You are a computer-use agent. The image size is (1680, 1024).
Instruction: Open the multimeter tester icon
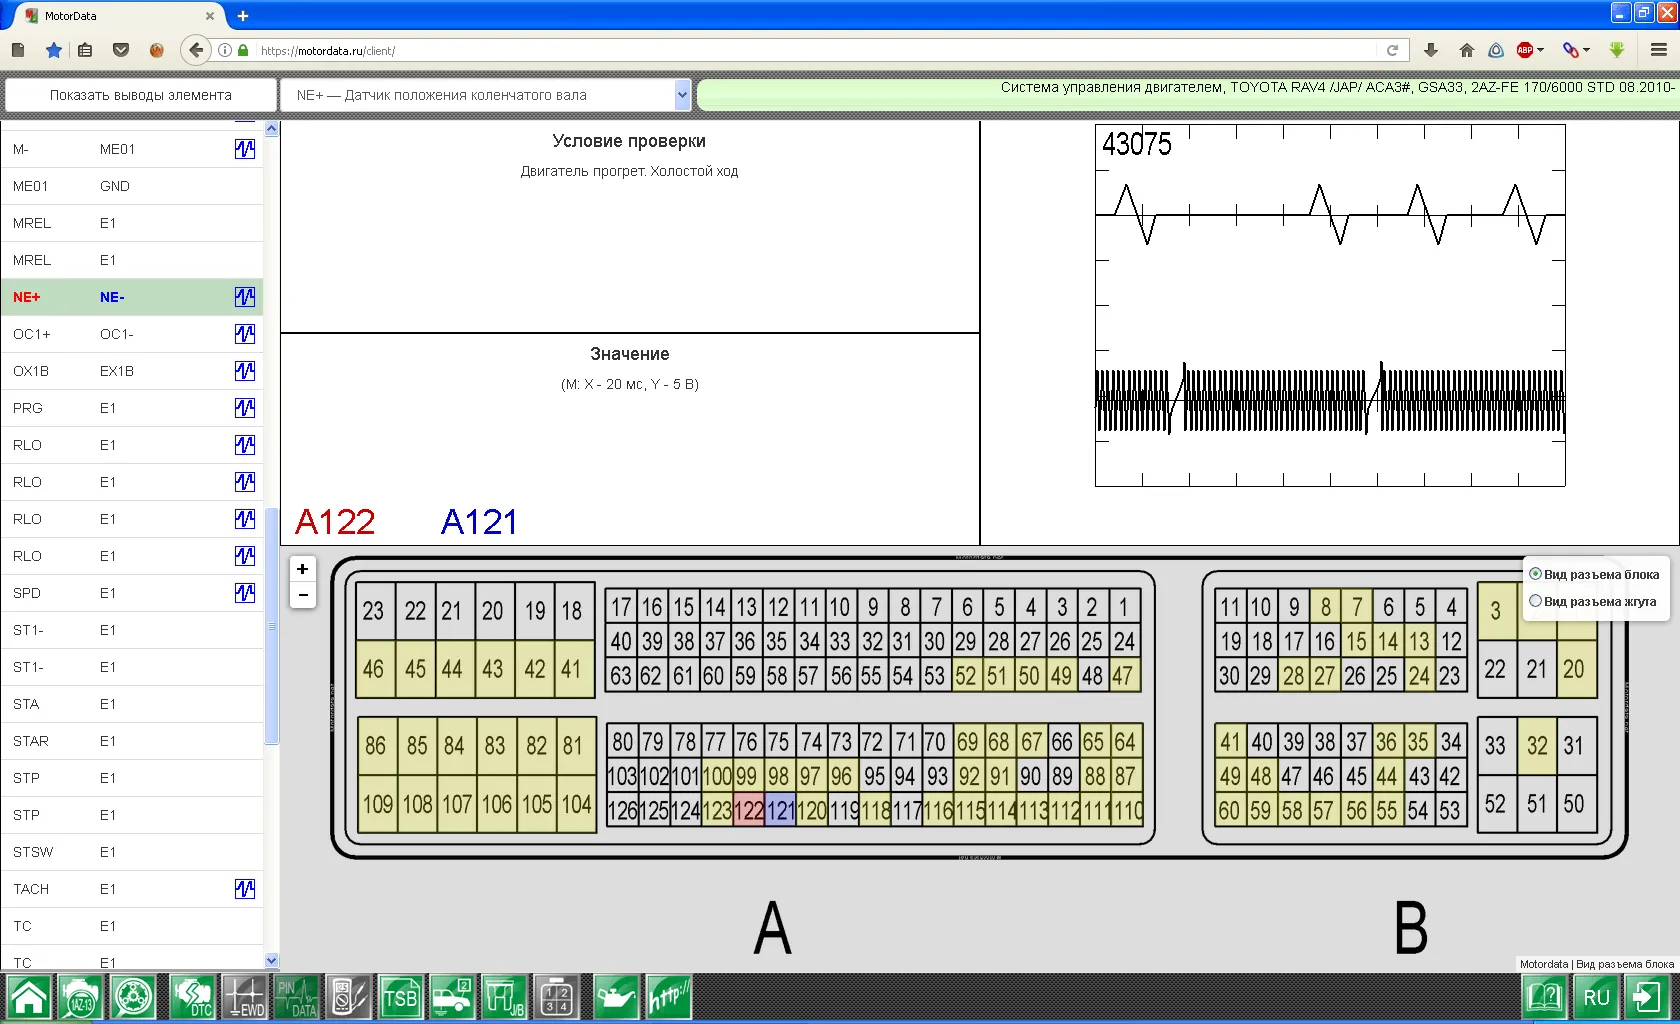[348, 998]
